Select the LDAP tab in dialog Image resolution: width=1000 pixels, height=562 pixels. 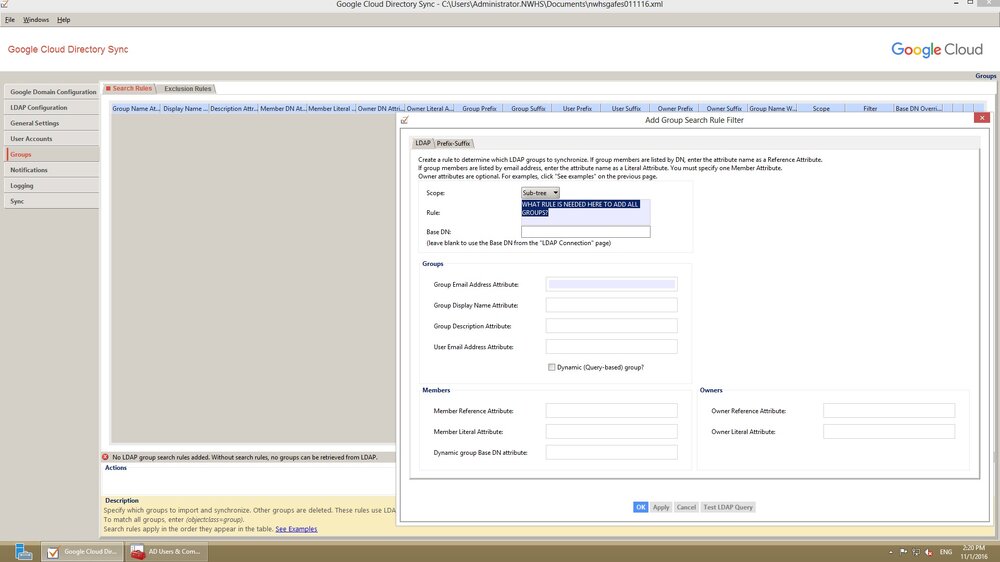click(x=422, y=143)
